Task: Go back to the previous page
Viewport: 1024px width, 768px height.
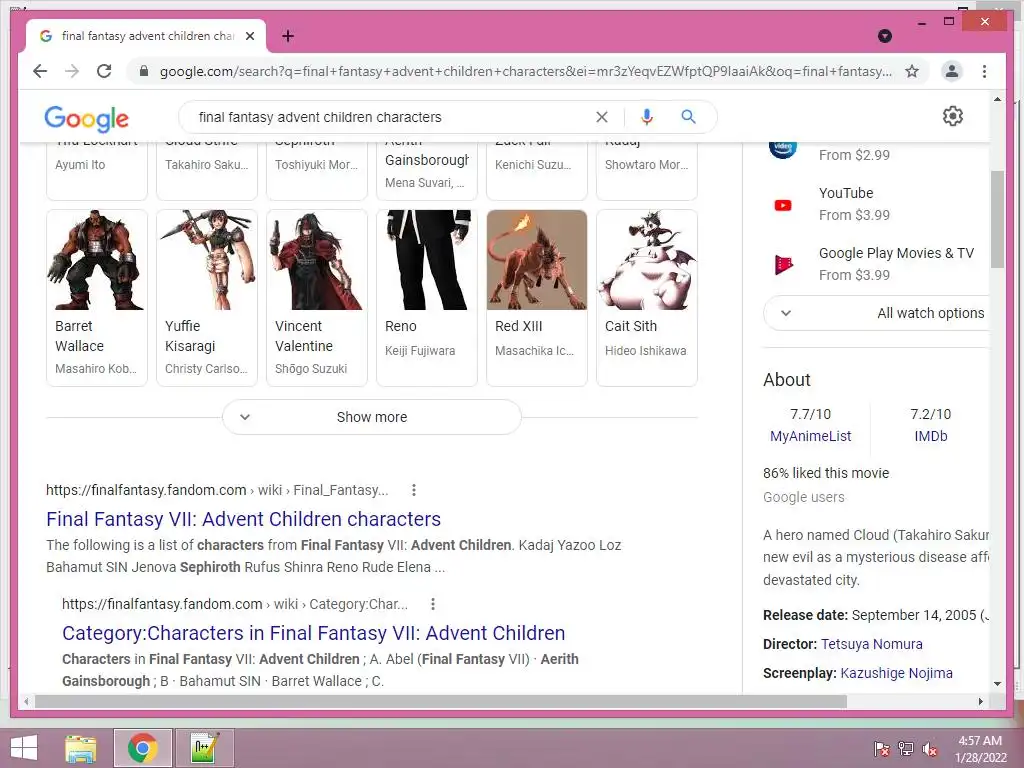Action: (x=40, y=71)
